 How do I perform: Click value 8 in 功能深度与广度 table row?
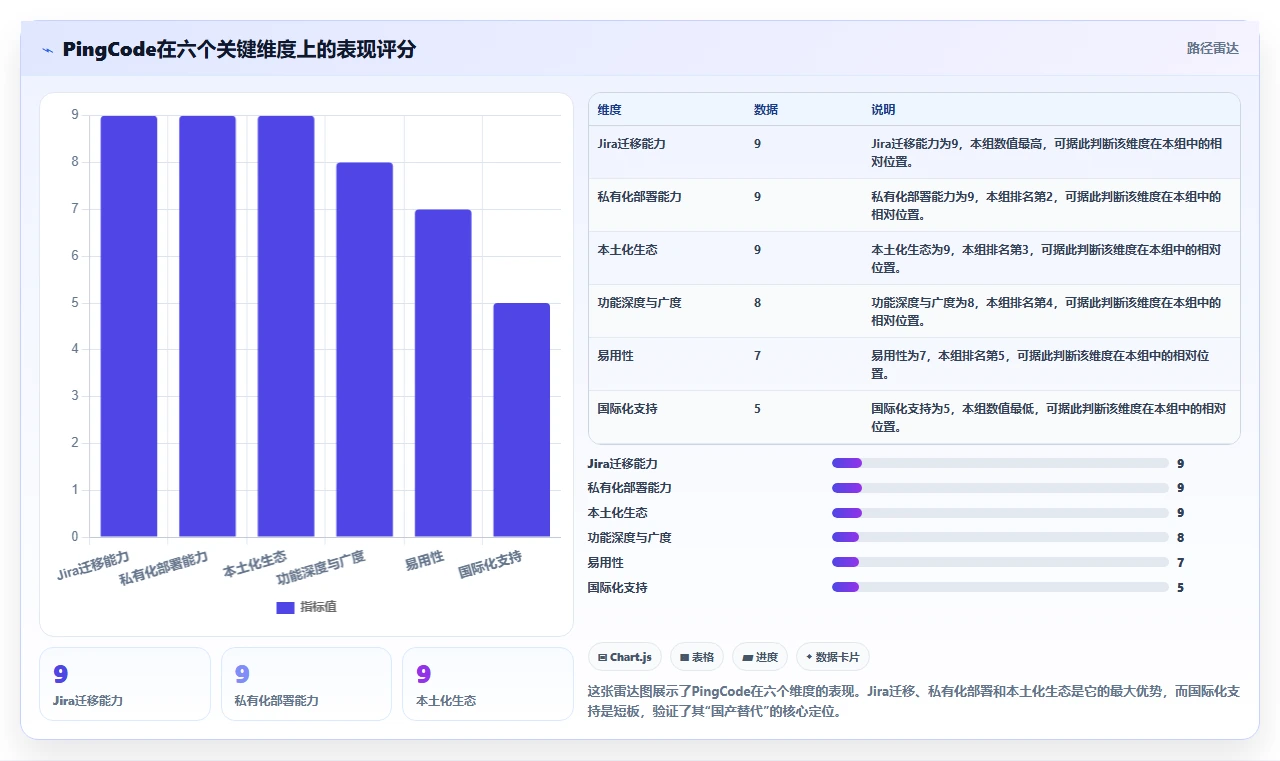point(757,302)
